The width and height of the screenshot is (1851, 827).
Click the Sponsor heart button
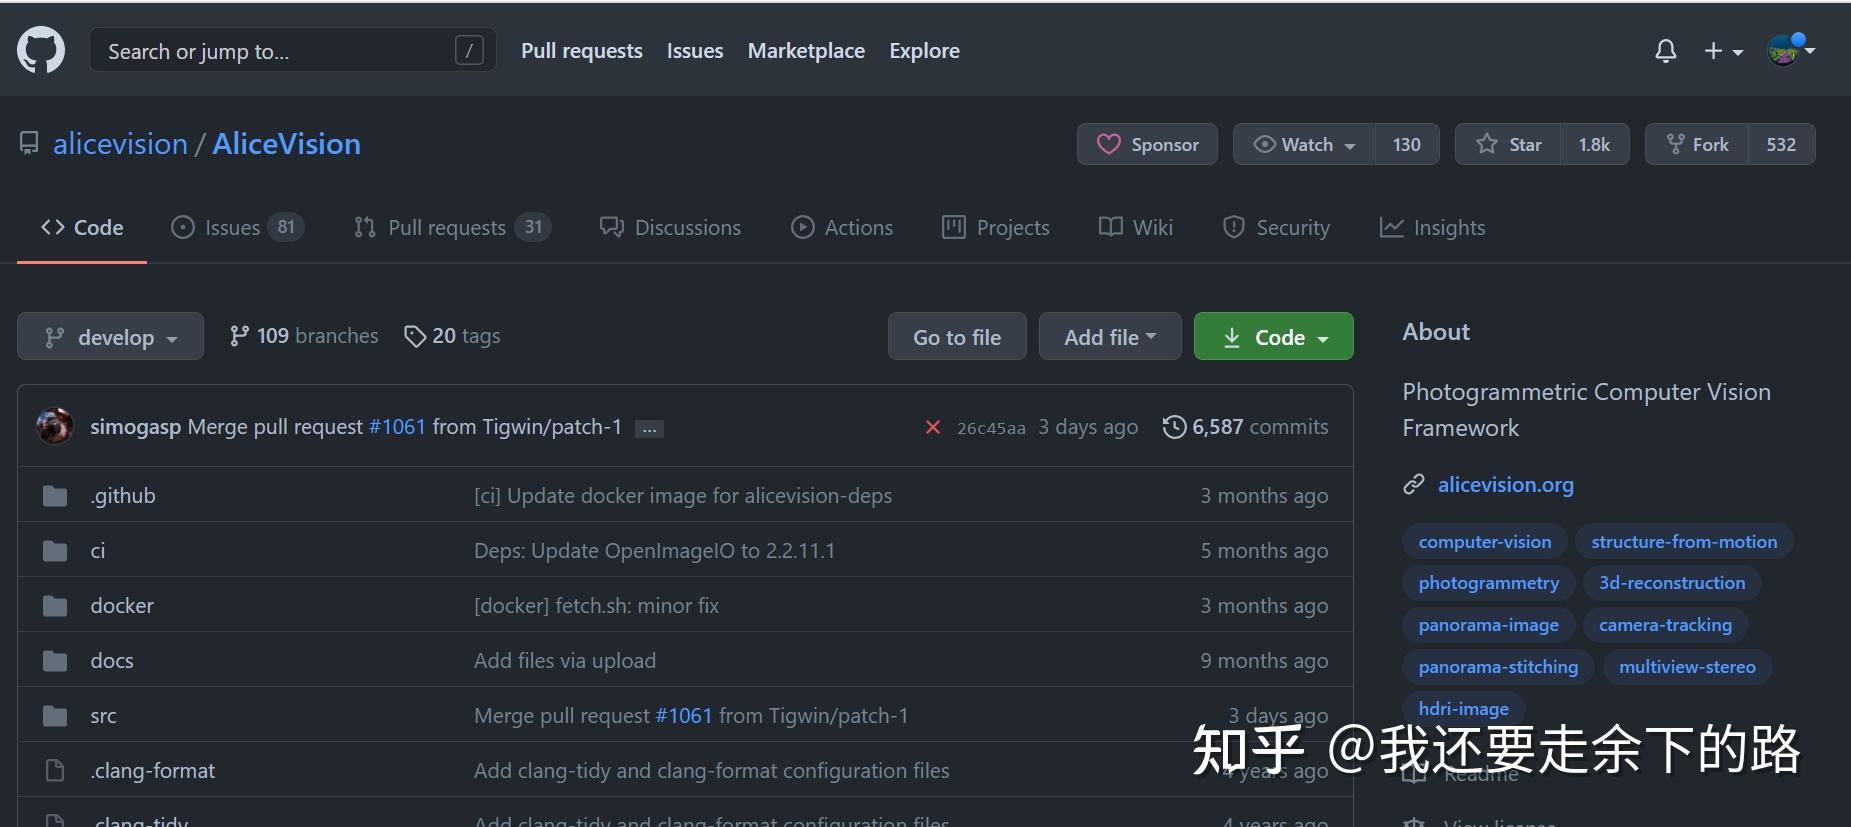tap(1147, 144)
